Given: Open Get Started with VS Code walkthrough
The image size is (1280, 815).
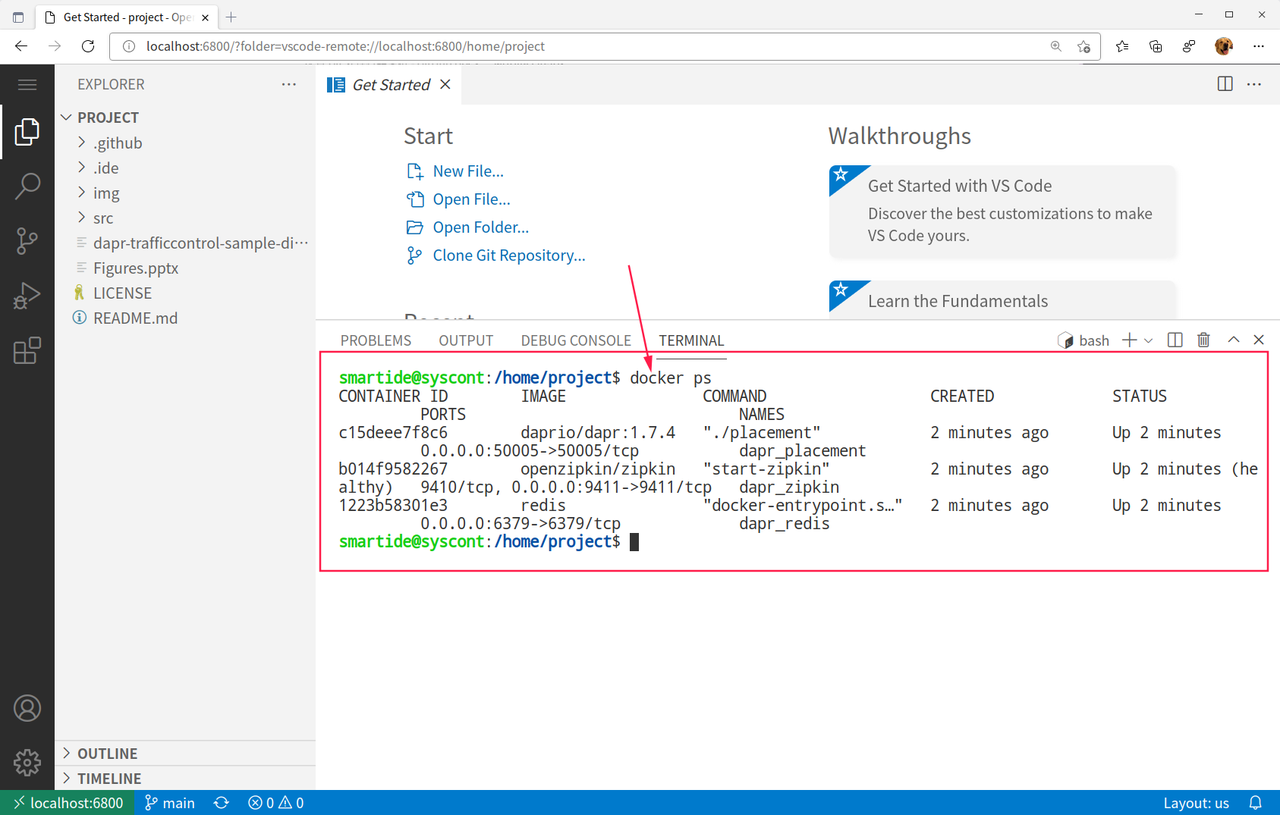Looking at the screenshot, I should click(x=1003, y=211).
